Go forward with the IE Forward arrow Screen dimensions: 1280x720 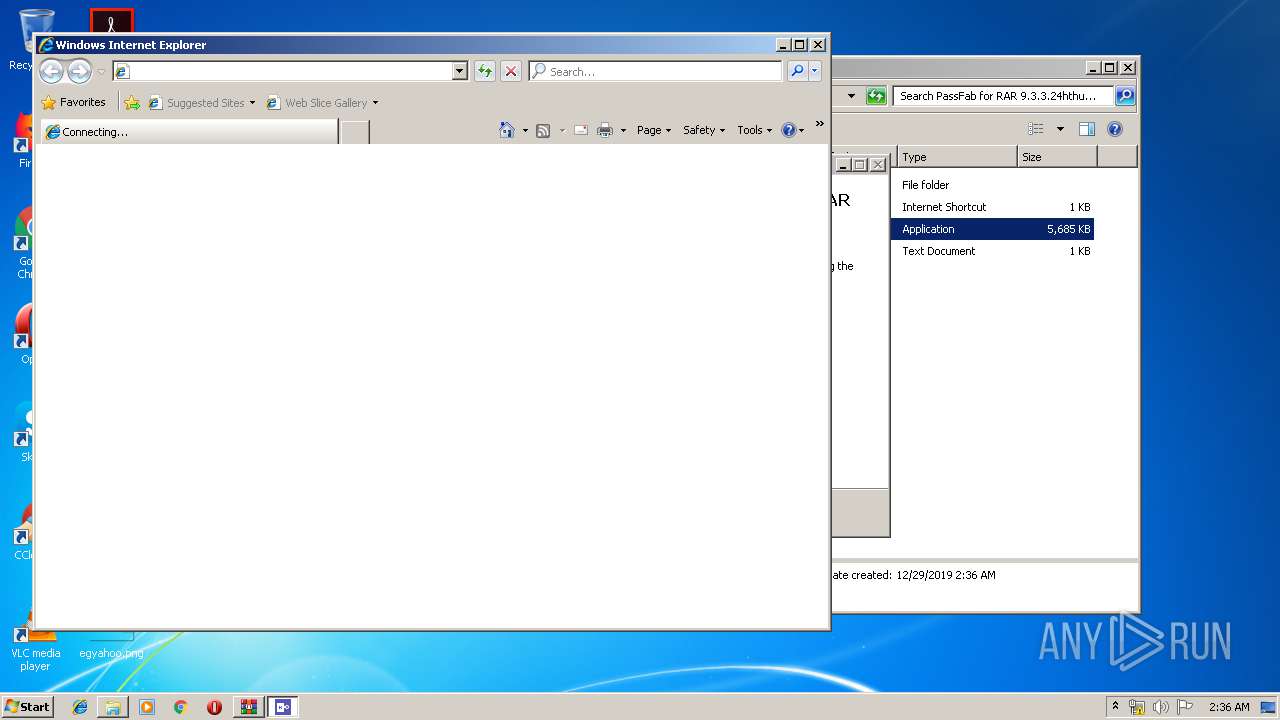point(79,71)
